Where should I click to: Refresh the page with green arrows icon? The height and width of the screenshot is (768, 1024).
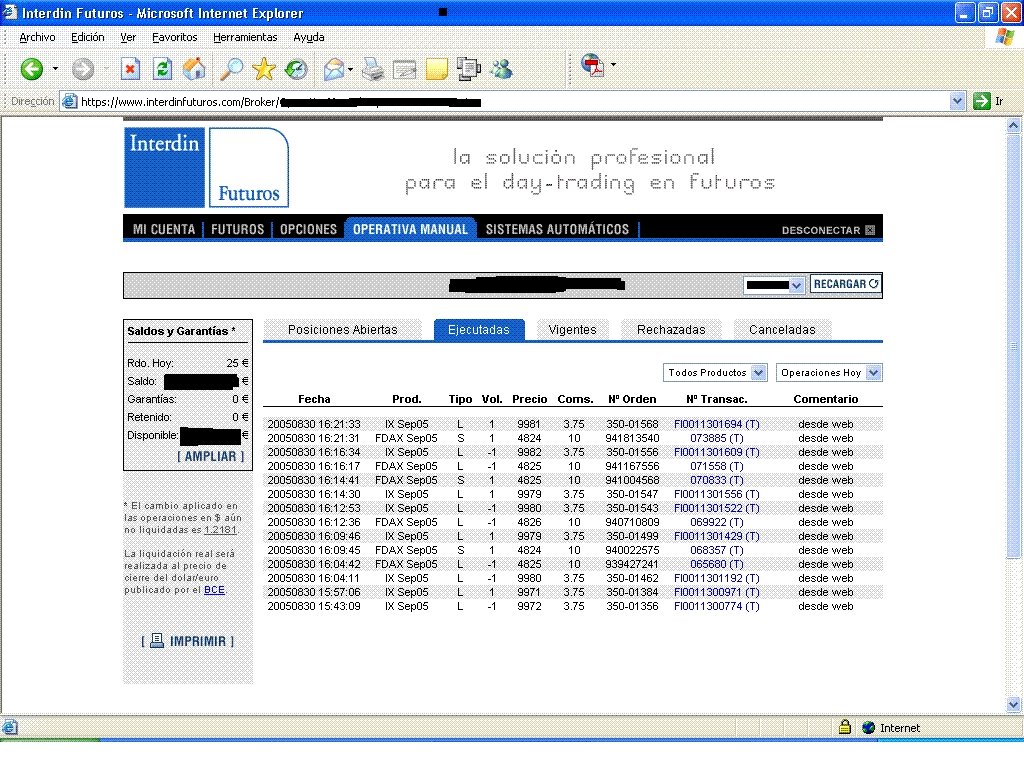coord(163,69)
